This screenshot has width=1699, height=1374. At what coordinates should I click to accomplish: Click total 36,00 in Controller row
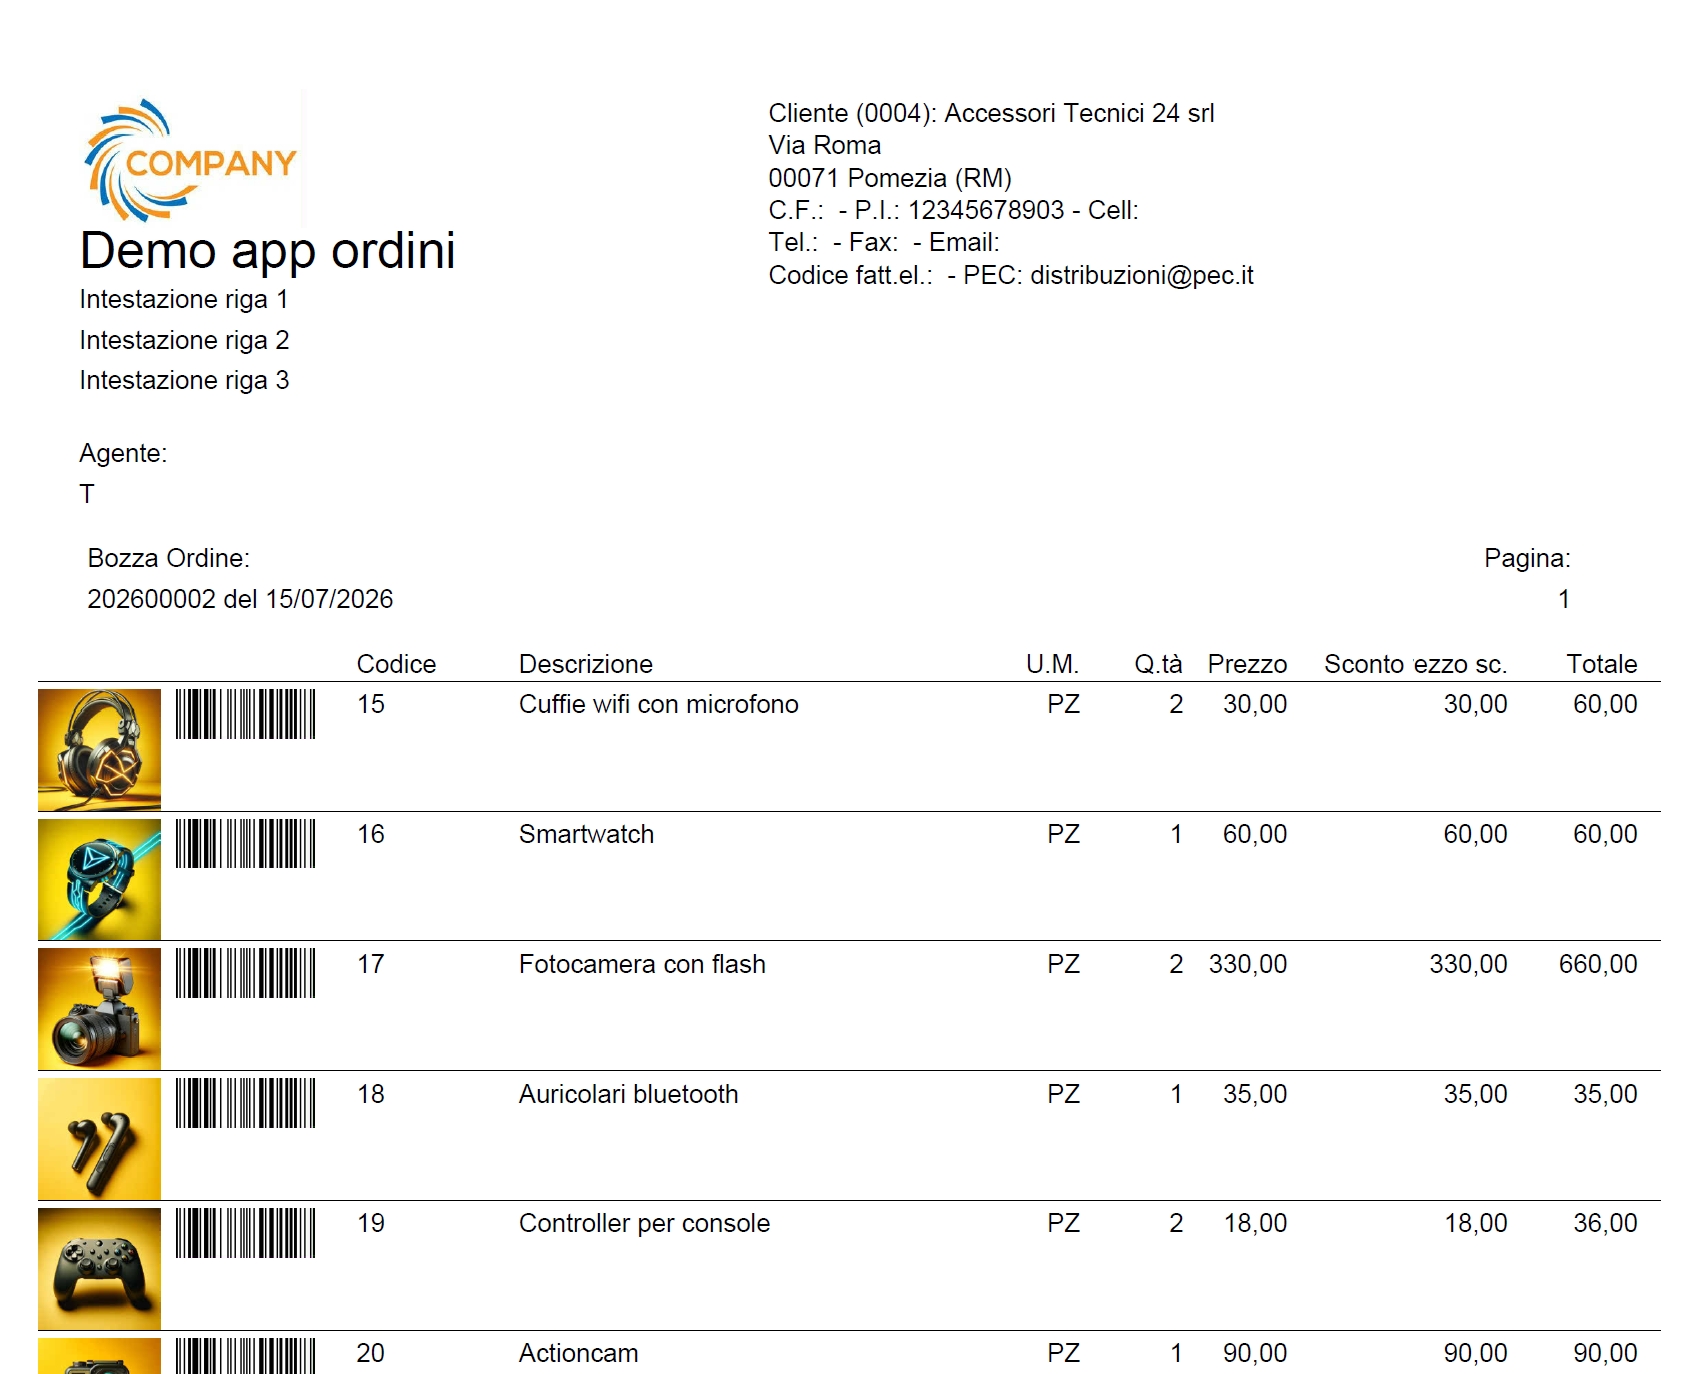[x=1605, y=1223]
